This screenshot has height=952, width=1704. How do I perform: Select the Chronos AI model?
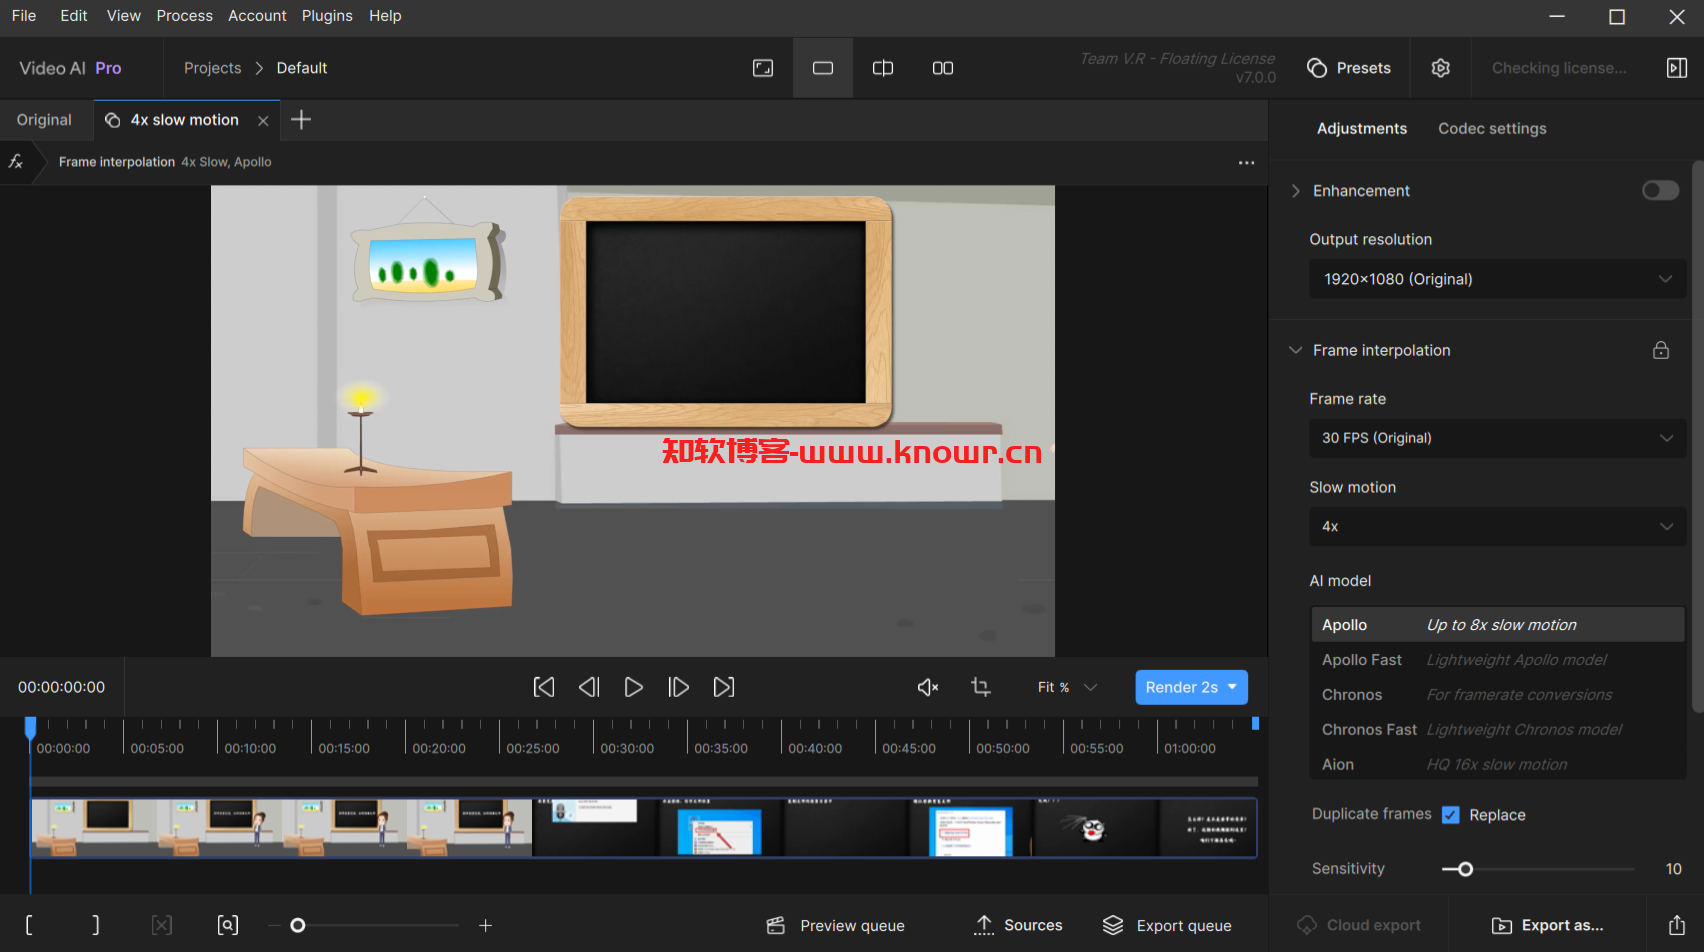click(1497, 695)
